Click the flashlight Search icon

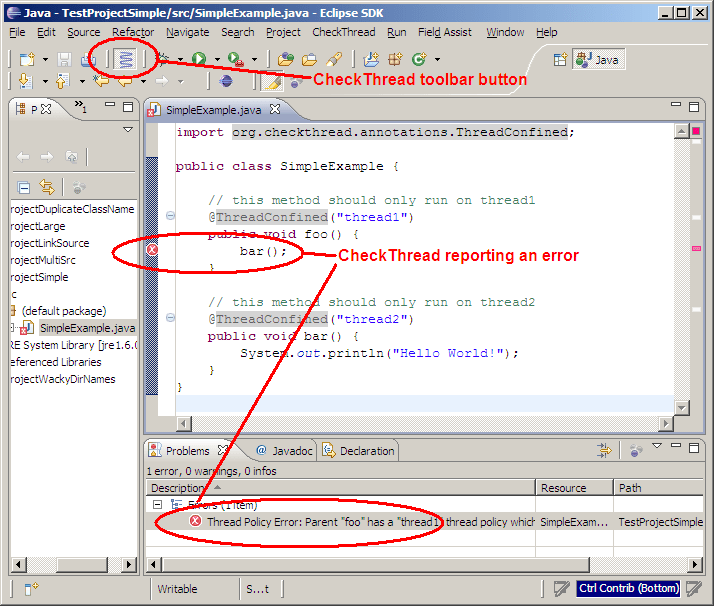(x=334, y=59)
